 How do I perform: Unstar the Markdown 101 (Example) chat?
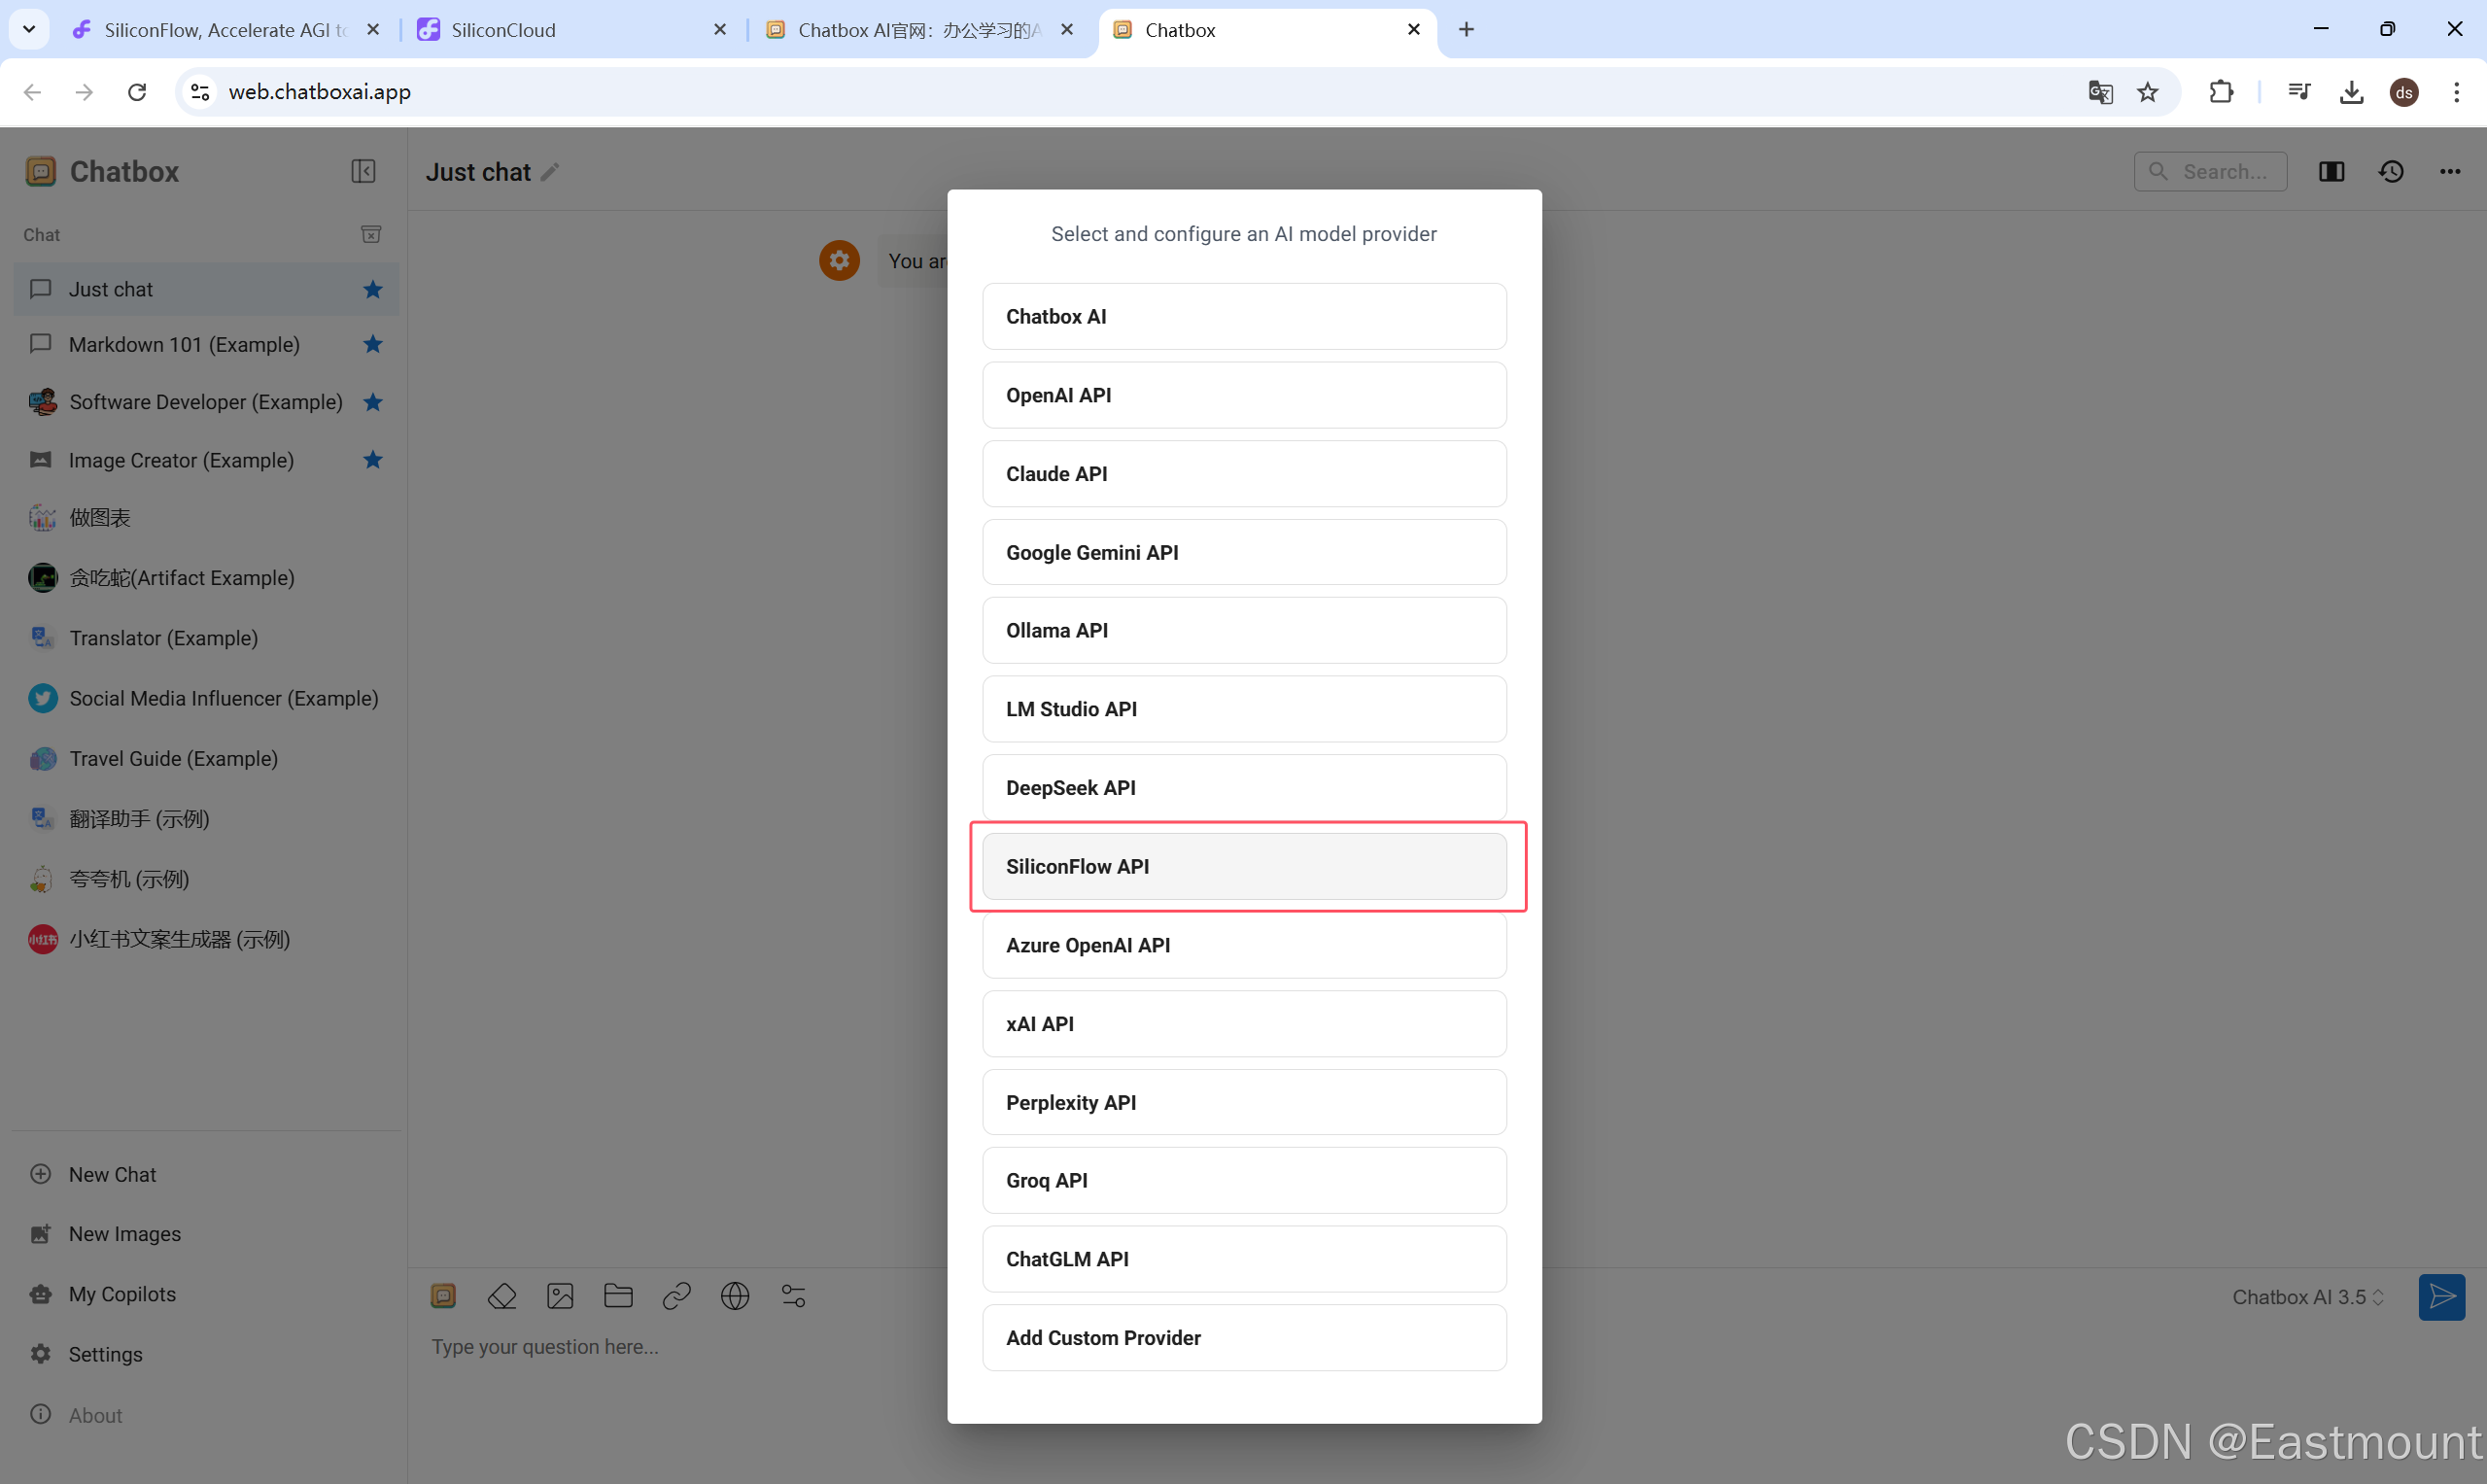(373, 344)
